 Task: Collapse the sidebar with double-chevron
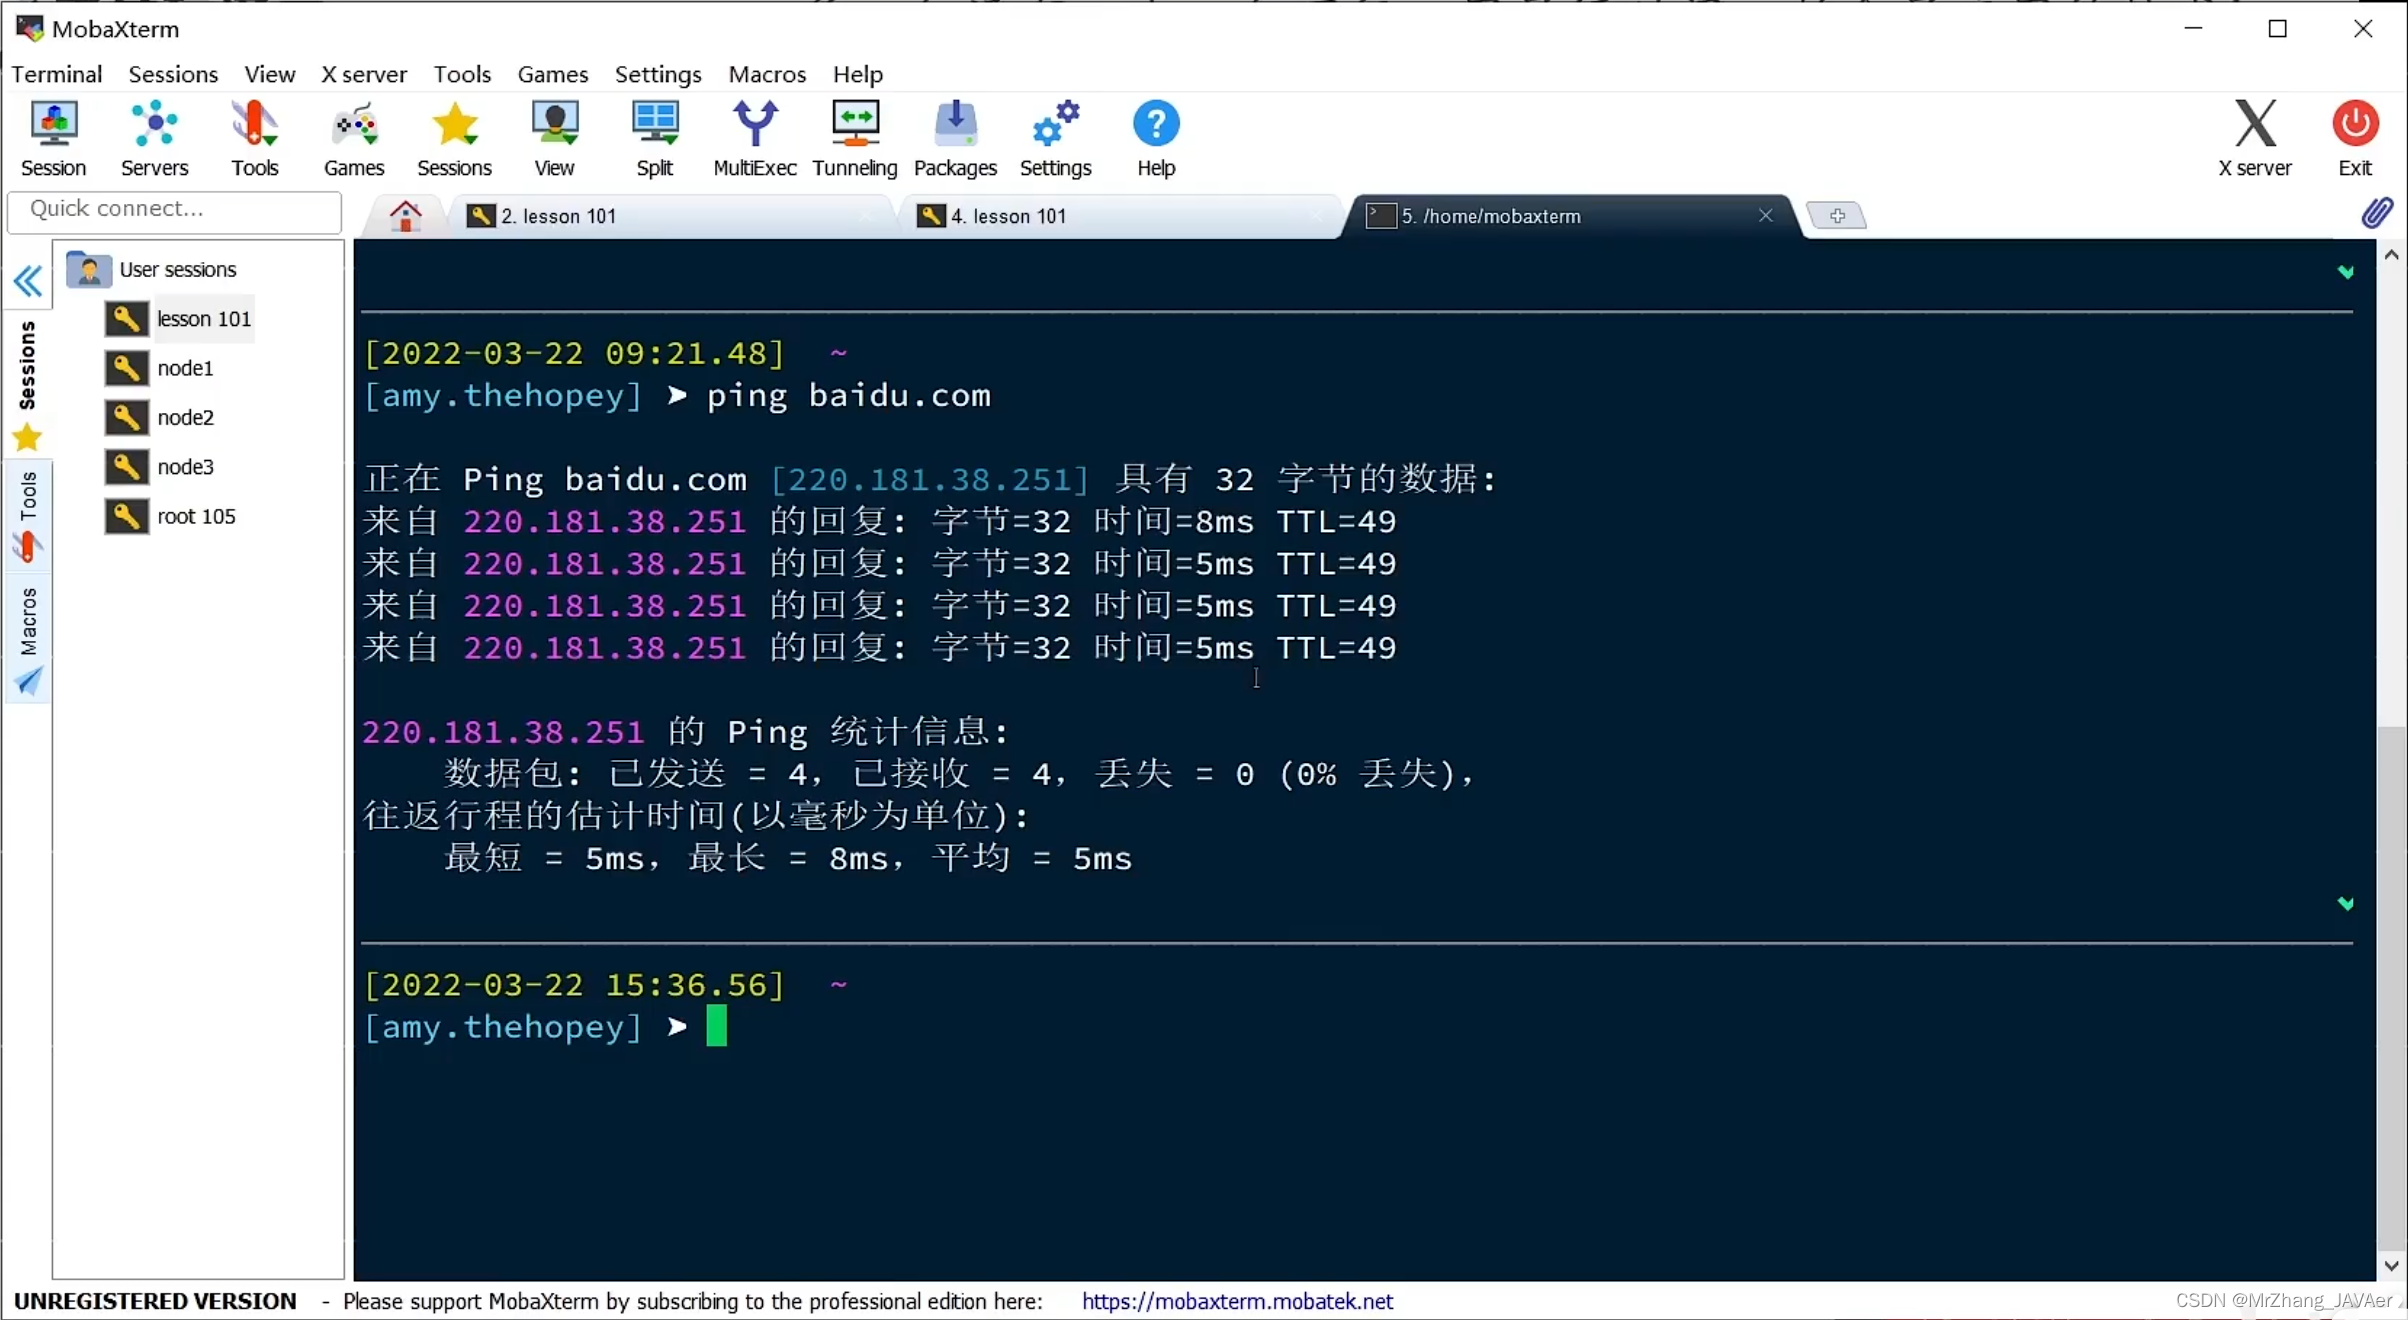[28, 281]
